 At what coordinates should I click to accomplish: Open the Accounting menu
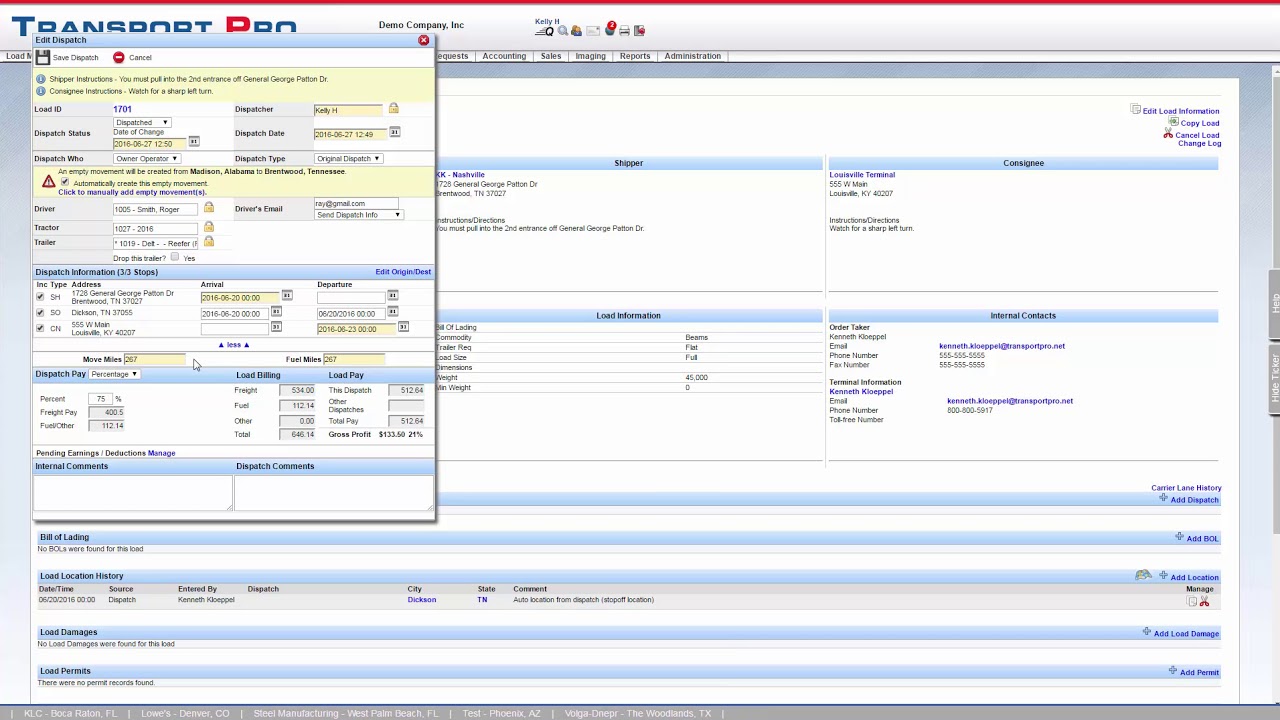pos(504,56)
